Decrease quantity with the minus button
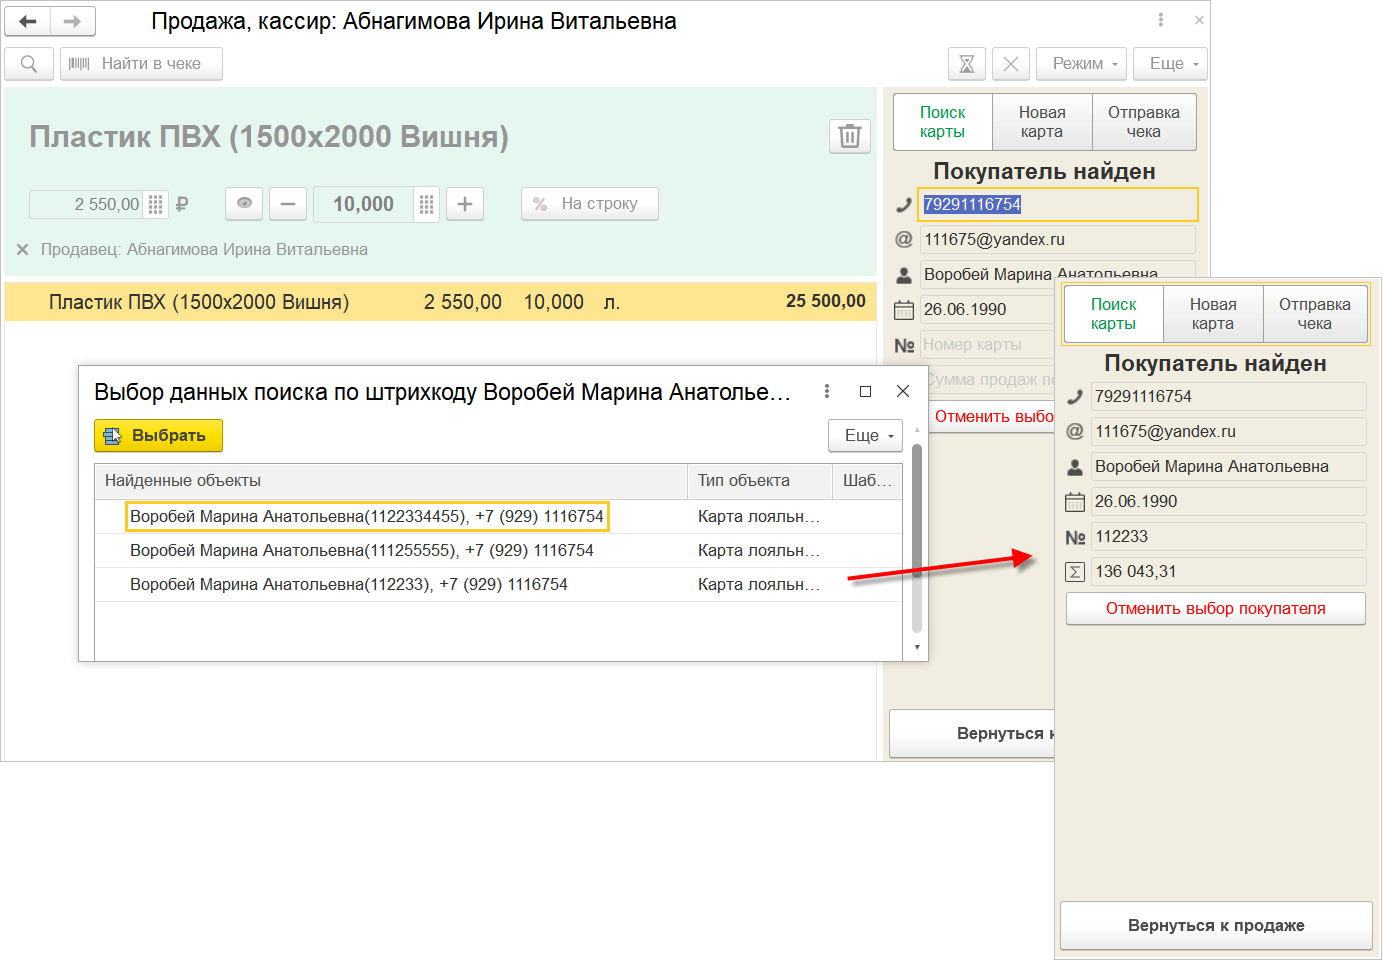Screen dimensions: 1383x962 [287, 204]
